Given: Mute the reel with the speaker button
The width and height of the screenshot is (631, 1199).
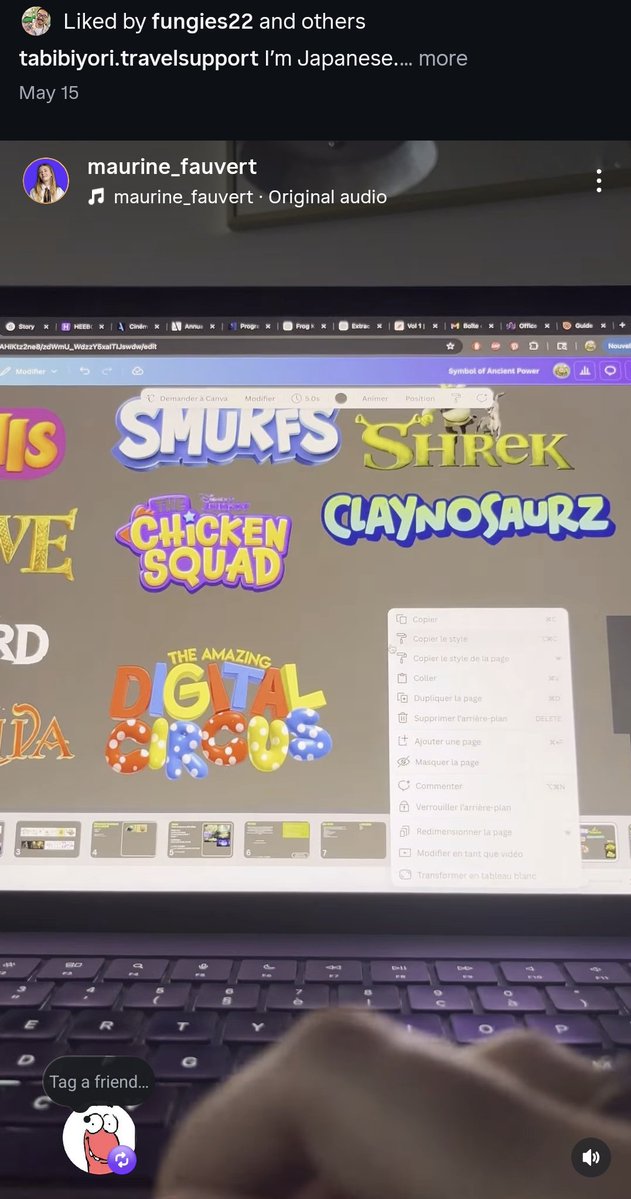Looking at the screenshot, I should point(590,1157).
